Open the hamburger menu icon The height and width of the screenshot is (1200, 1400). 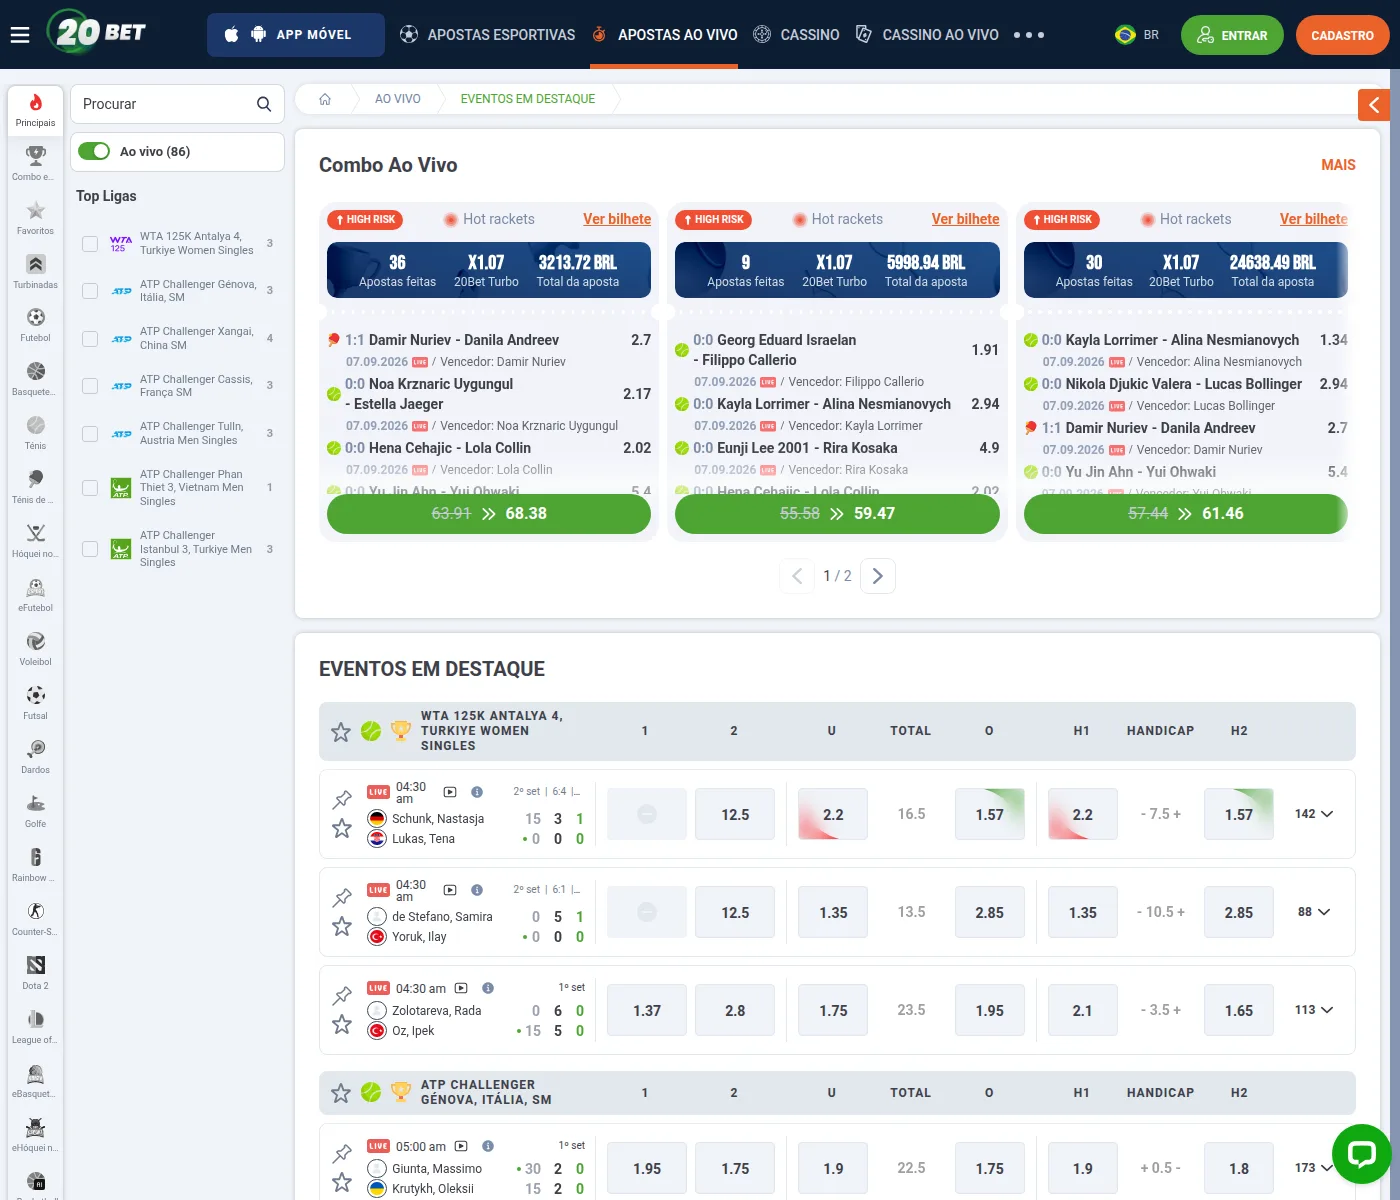click(20, 35)
